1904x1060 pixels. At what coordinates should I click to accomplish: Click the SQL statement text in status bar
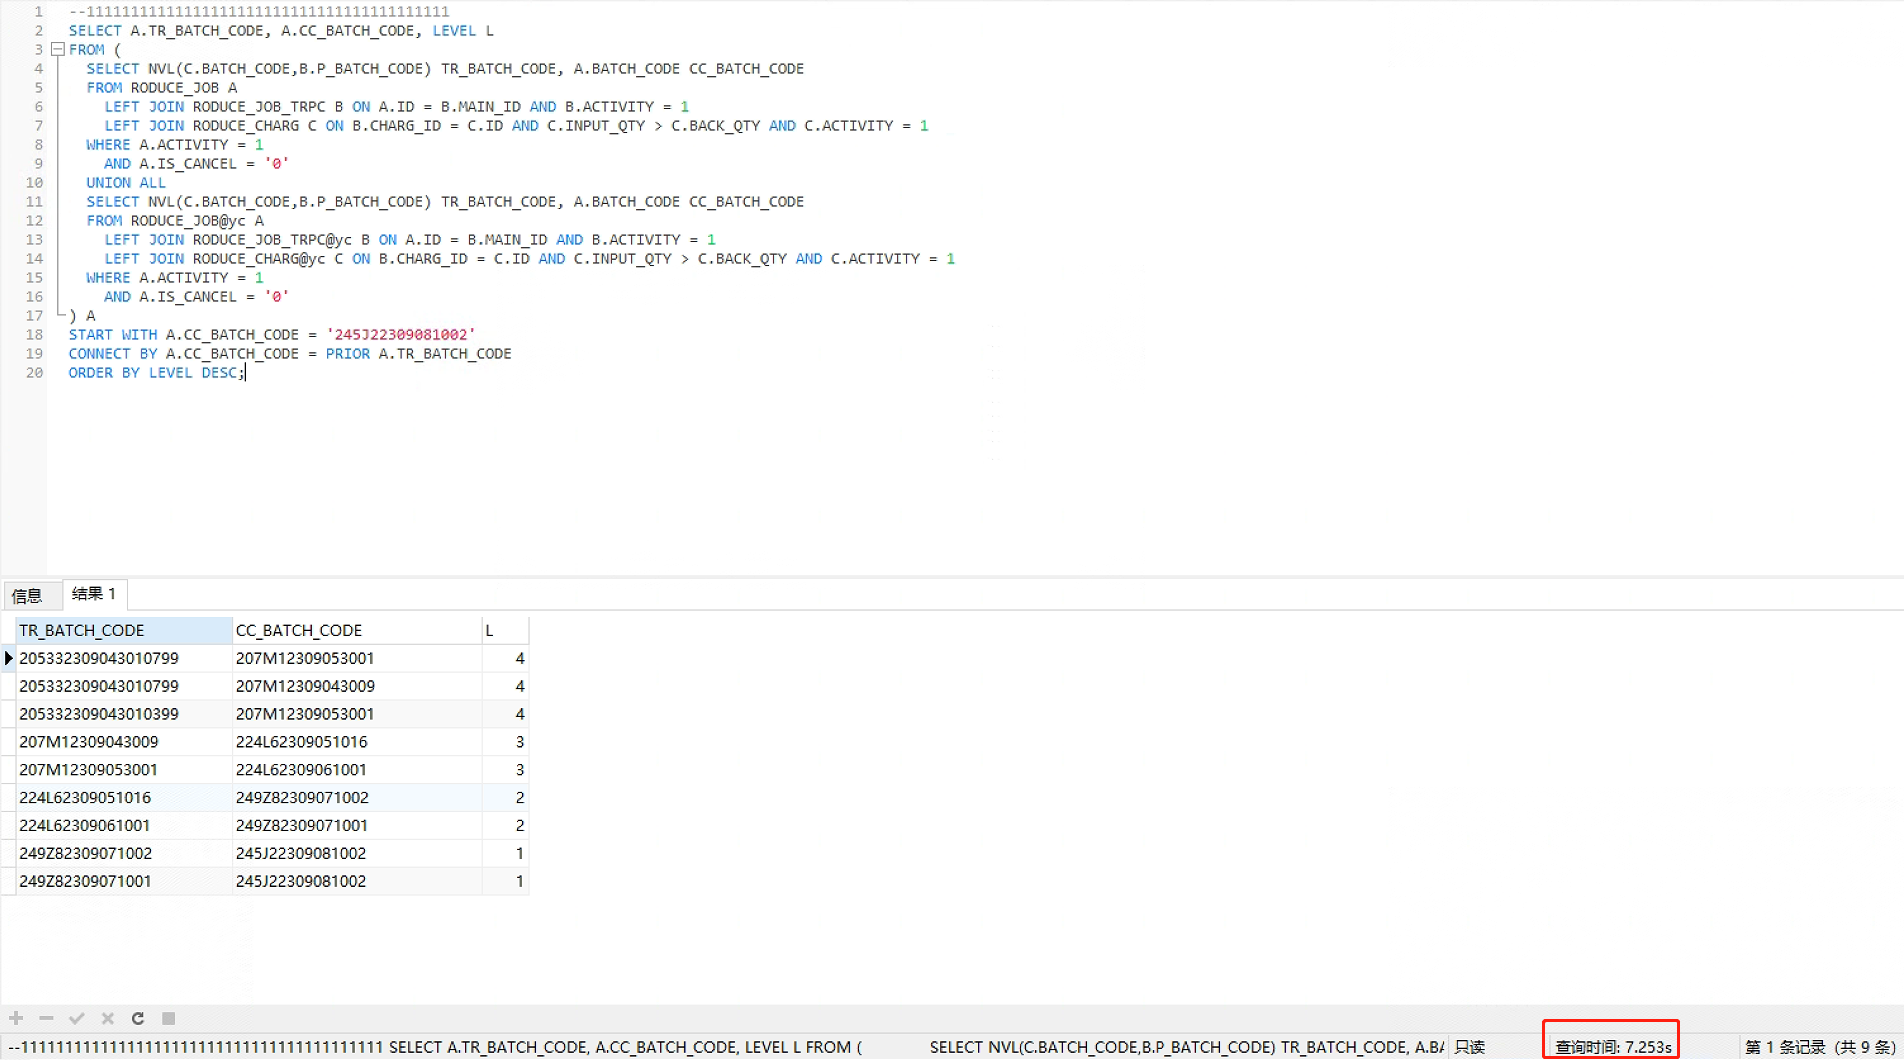pyautogui.click(x=726, y=1047)
